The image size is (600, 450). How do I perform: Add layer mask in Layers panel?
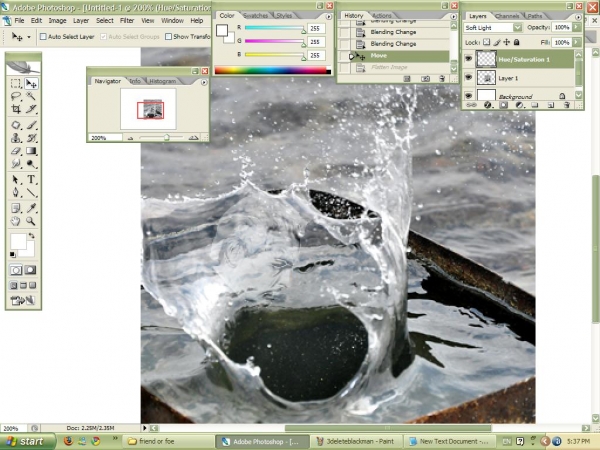pyautogui.click(x=504, y=105)
